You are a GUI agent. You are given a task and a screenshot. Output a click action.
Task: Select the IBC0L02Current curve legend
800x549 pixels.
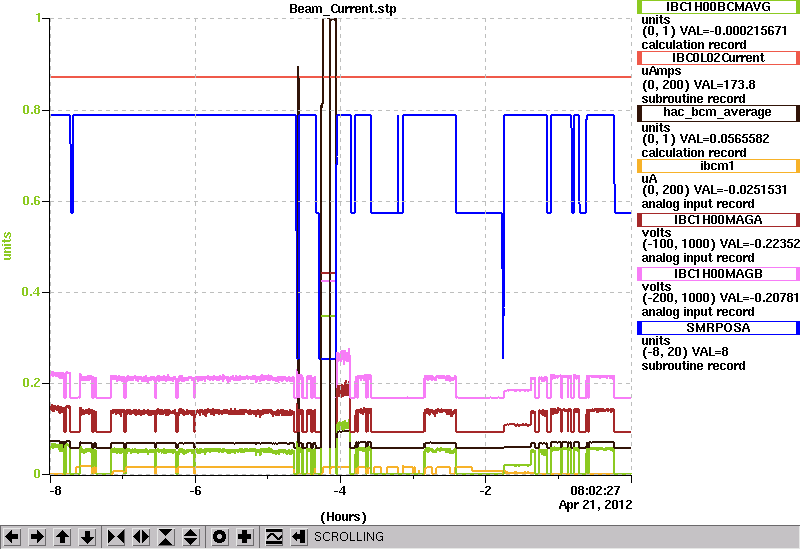pos(718,58)
